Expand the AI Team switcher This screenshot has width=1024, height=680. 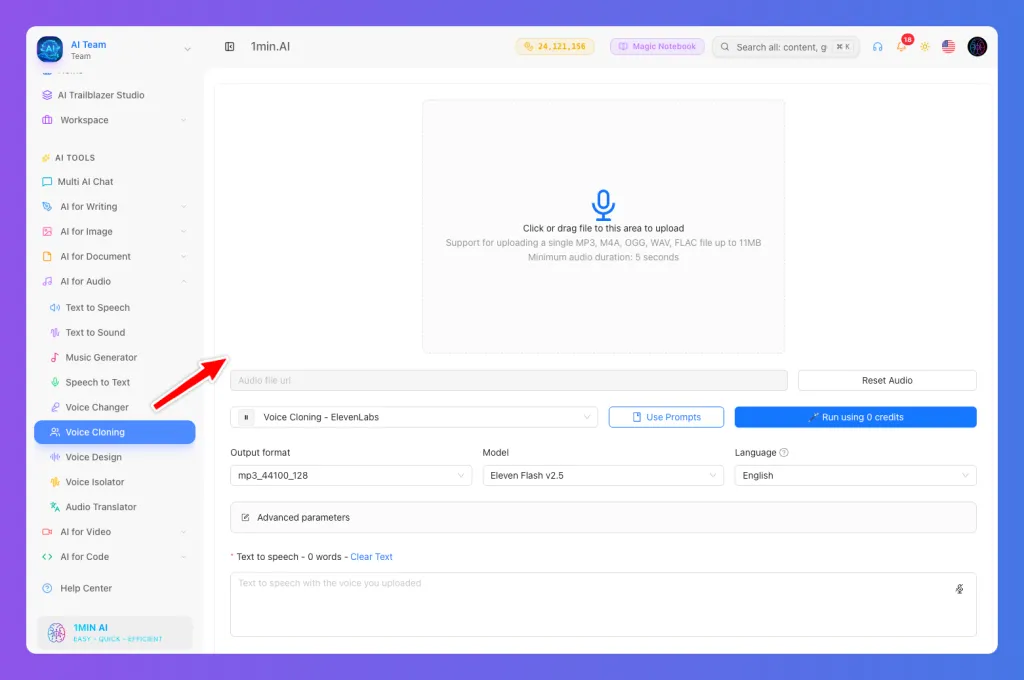coord(187,49)
